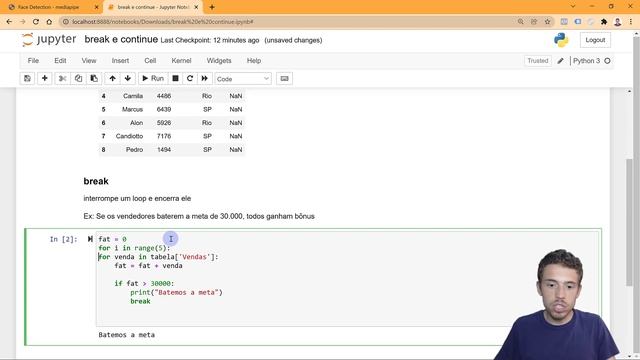Click the table cell Candiotto

(129, 136)
